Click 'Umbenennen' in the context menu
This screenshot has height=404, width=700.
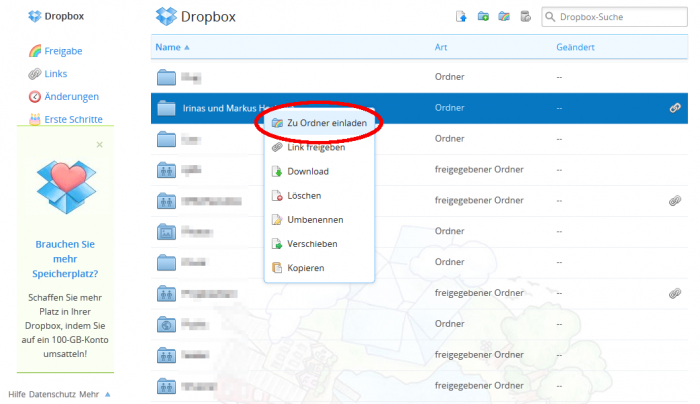tap(314, 219)
